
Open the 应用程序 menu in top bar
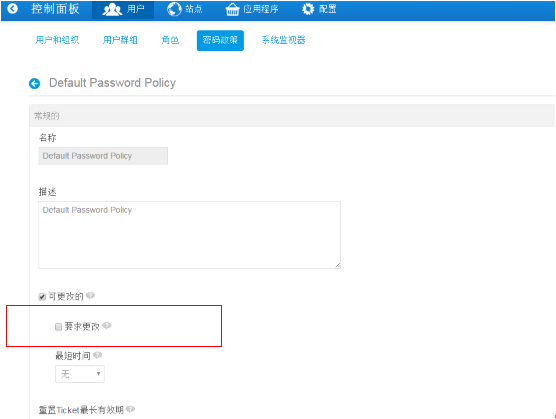tap(252, 9)
